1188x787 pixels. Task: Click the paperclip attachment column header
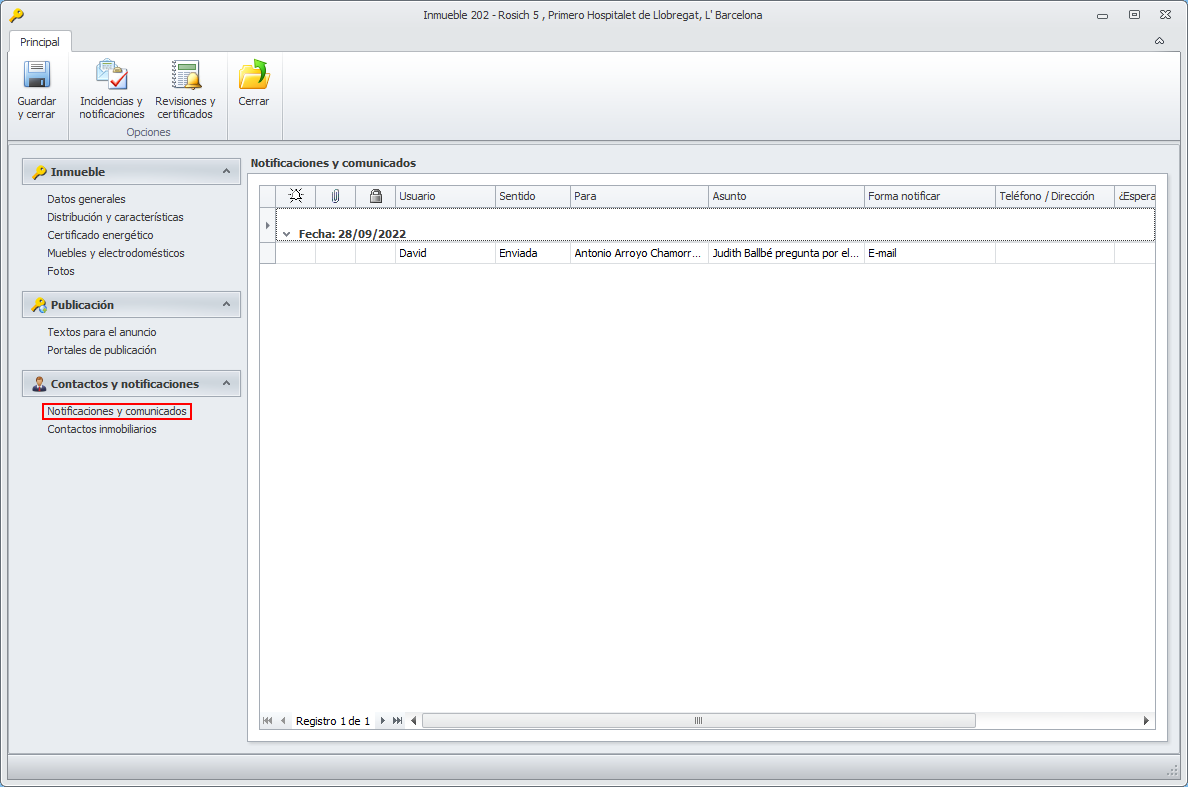(335, 197)
